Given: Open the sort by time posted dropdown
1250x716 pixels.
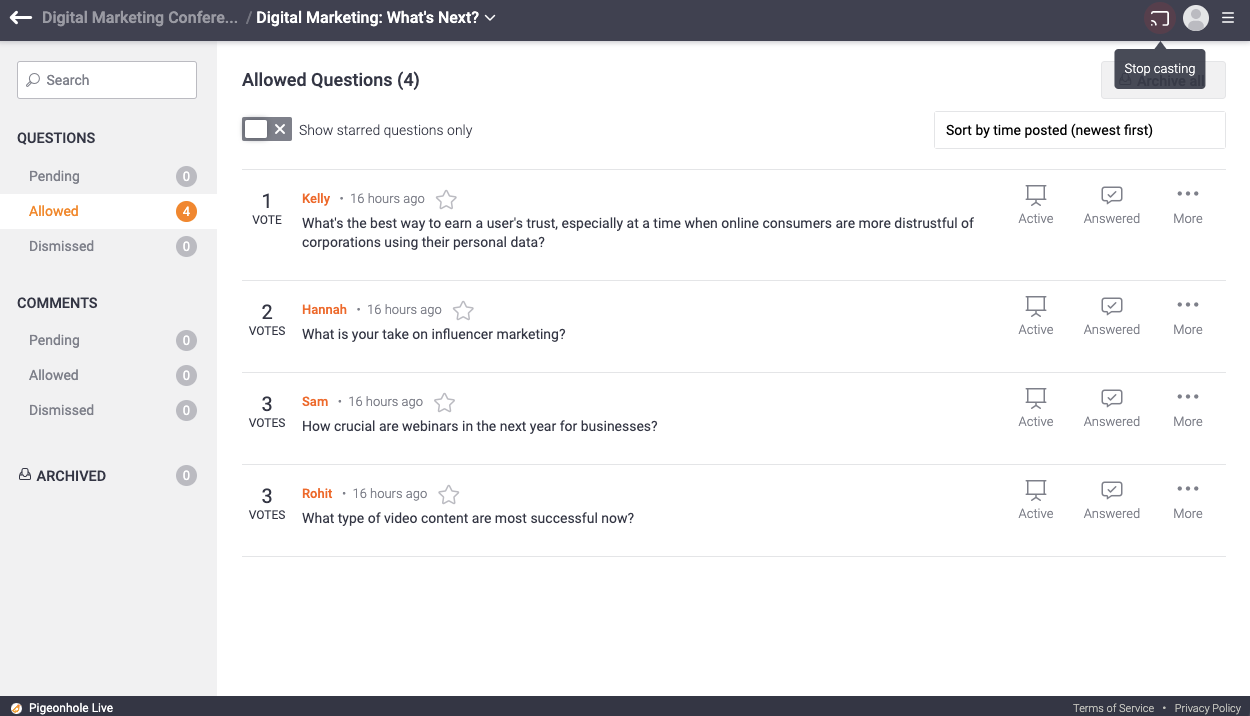Looking at the screenshot, I should tap(1079, 130).
